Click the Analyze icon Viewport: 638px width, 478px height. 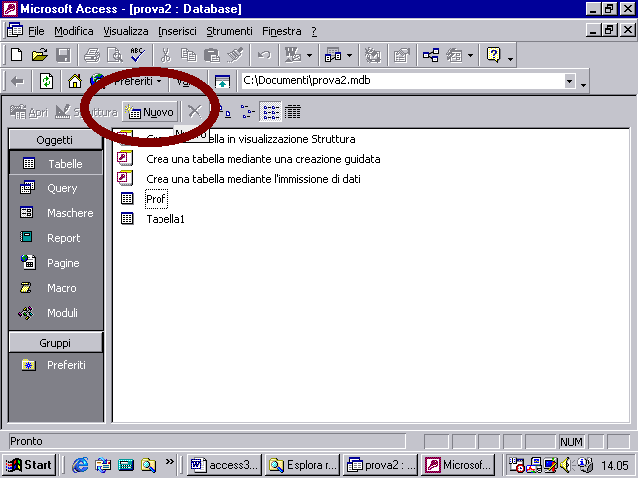pyautogui.click(x=333, y=55)
